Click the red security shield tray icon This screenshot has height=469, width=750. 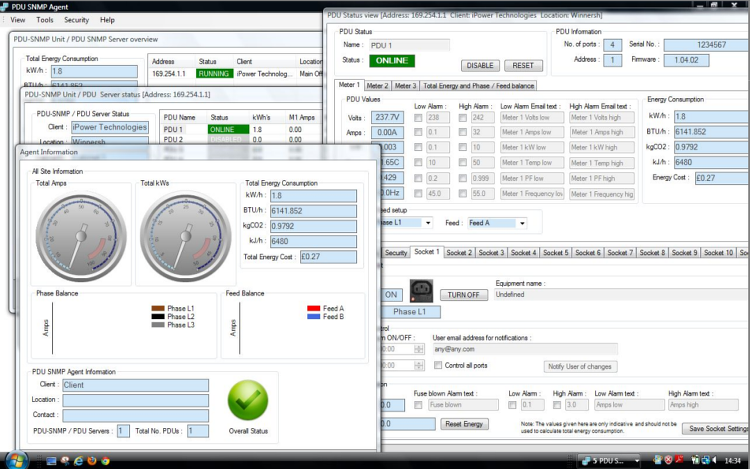tap(668, 460)
